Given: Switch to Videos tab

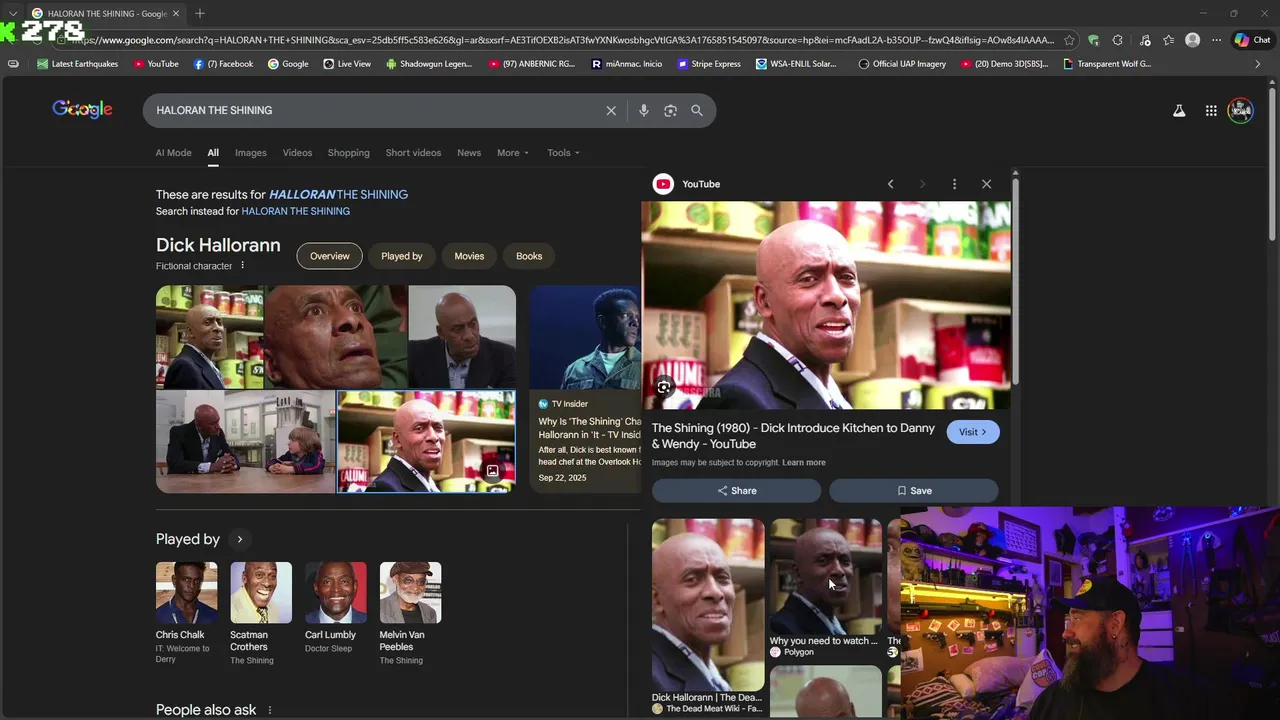Looking at the screenshot, I should pos(297,153).
